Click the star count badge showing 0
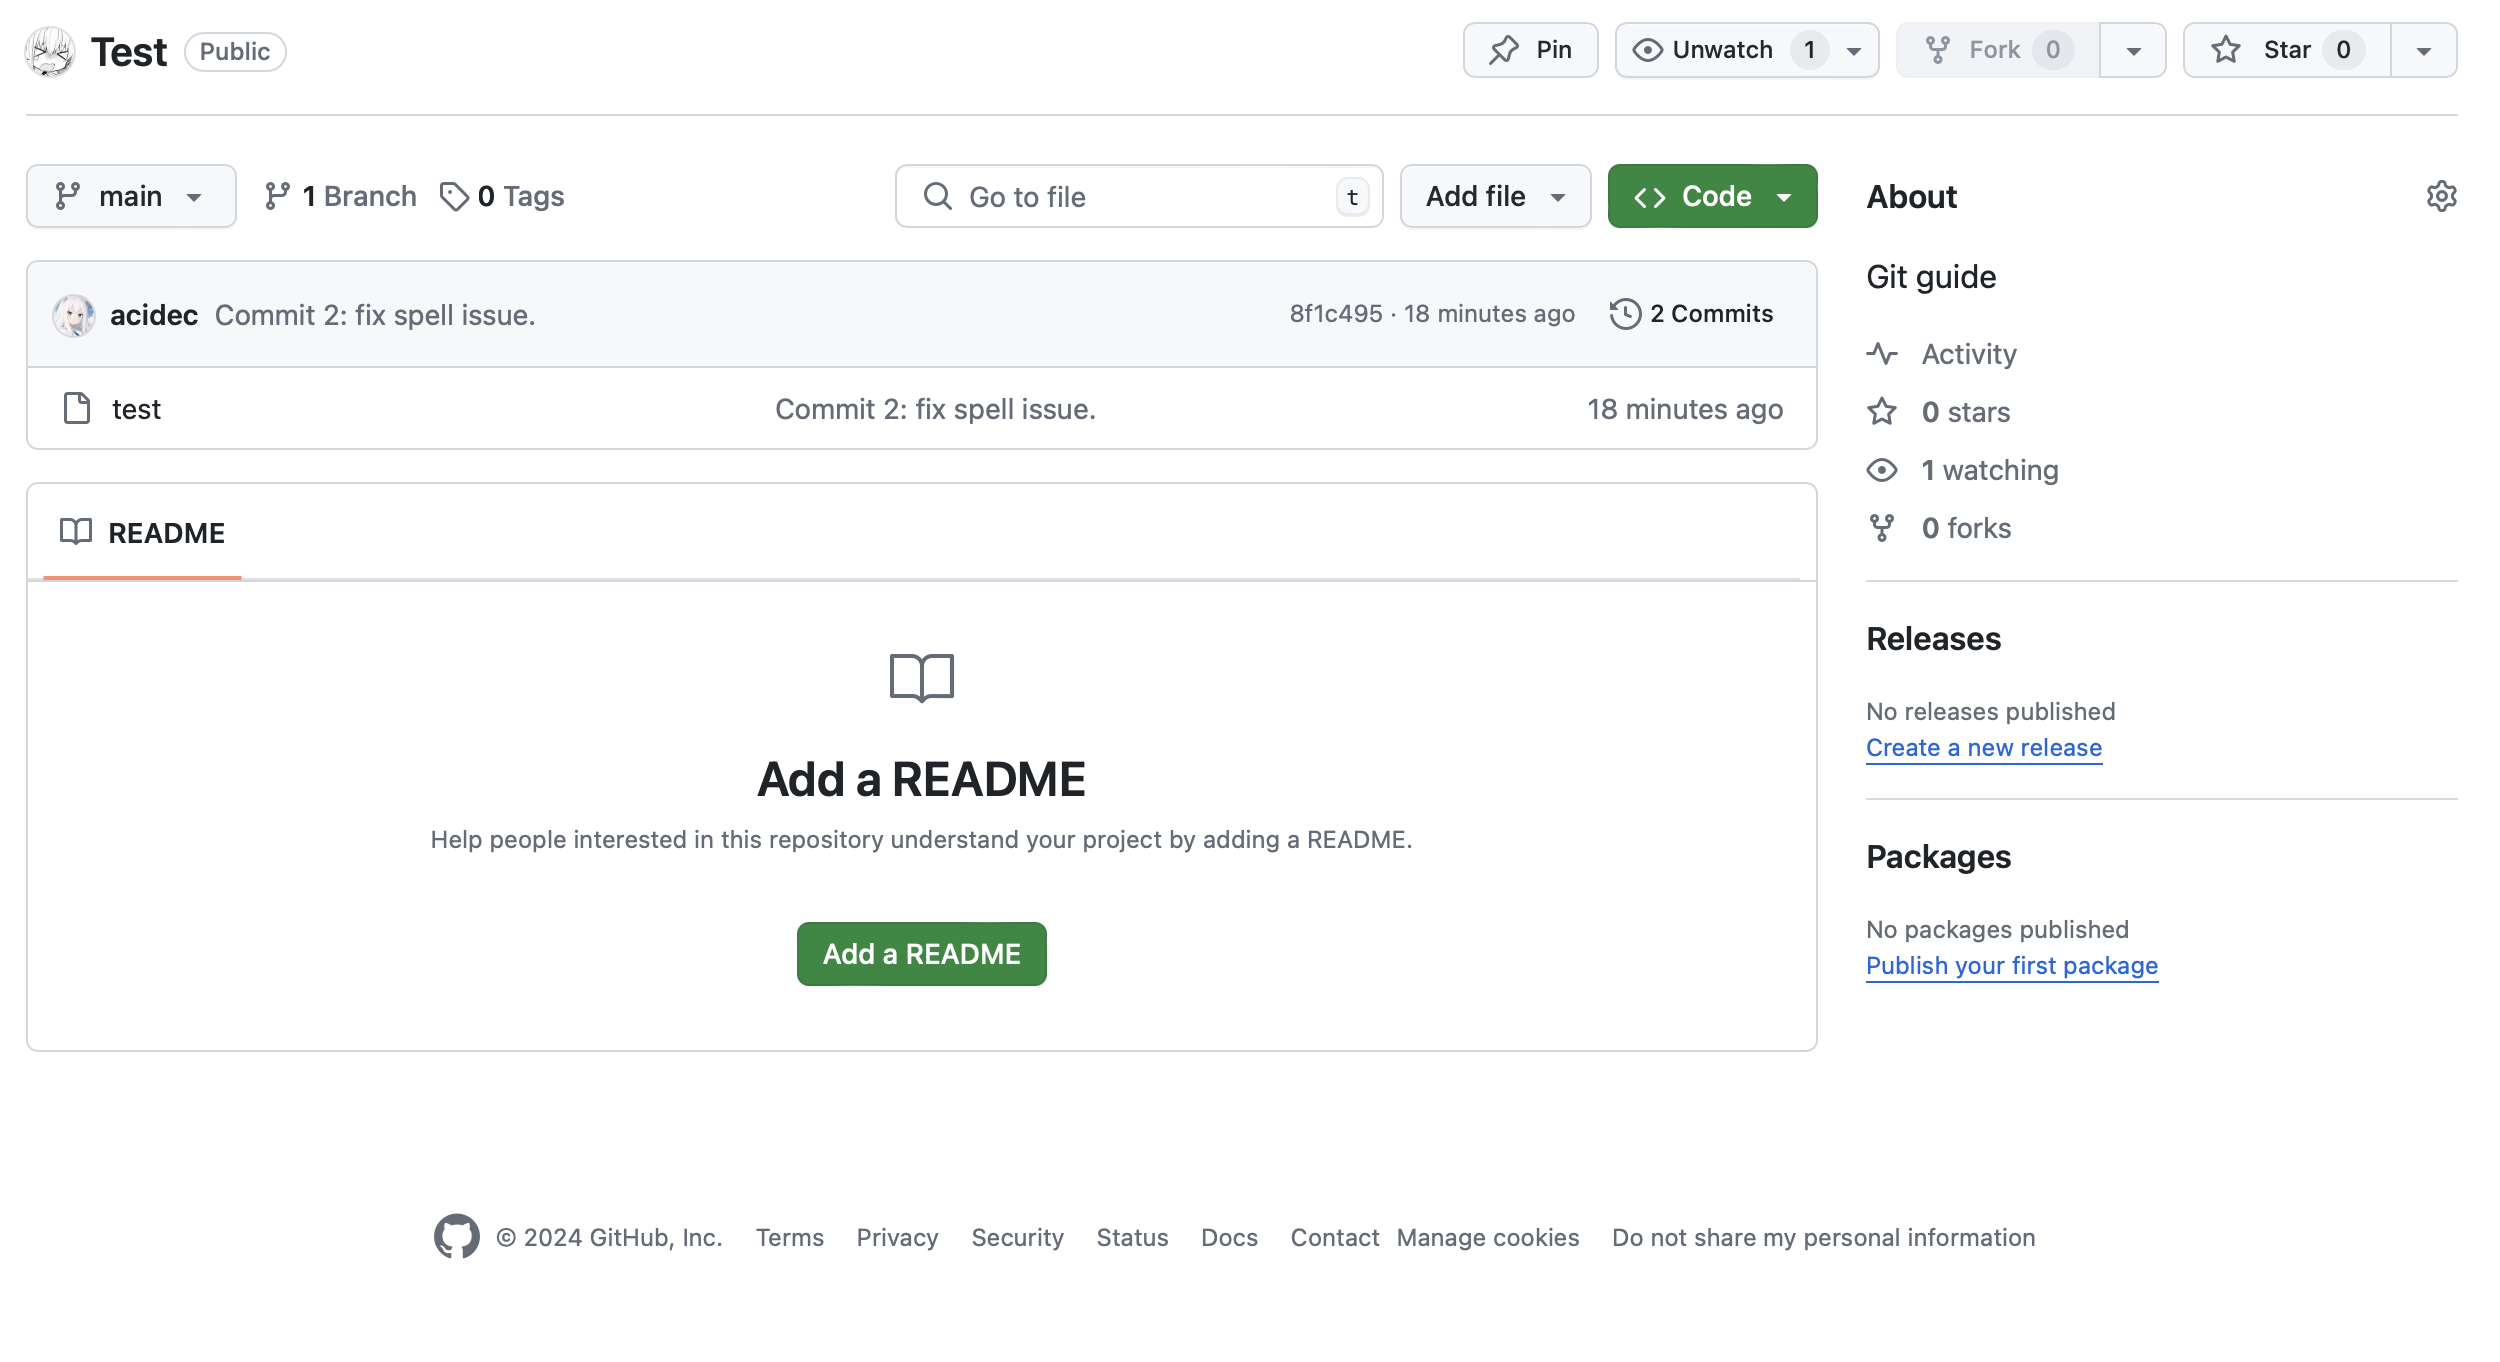Viewport: 2500px width, 1362px height. click(2343, 50)
